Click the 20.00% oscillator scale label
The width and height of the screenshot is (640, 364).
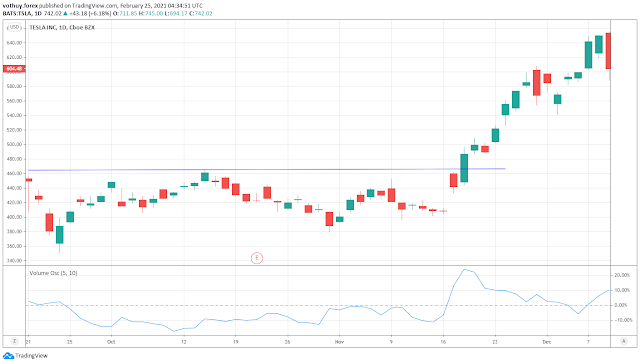622,275
